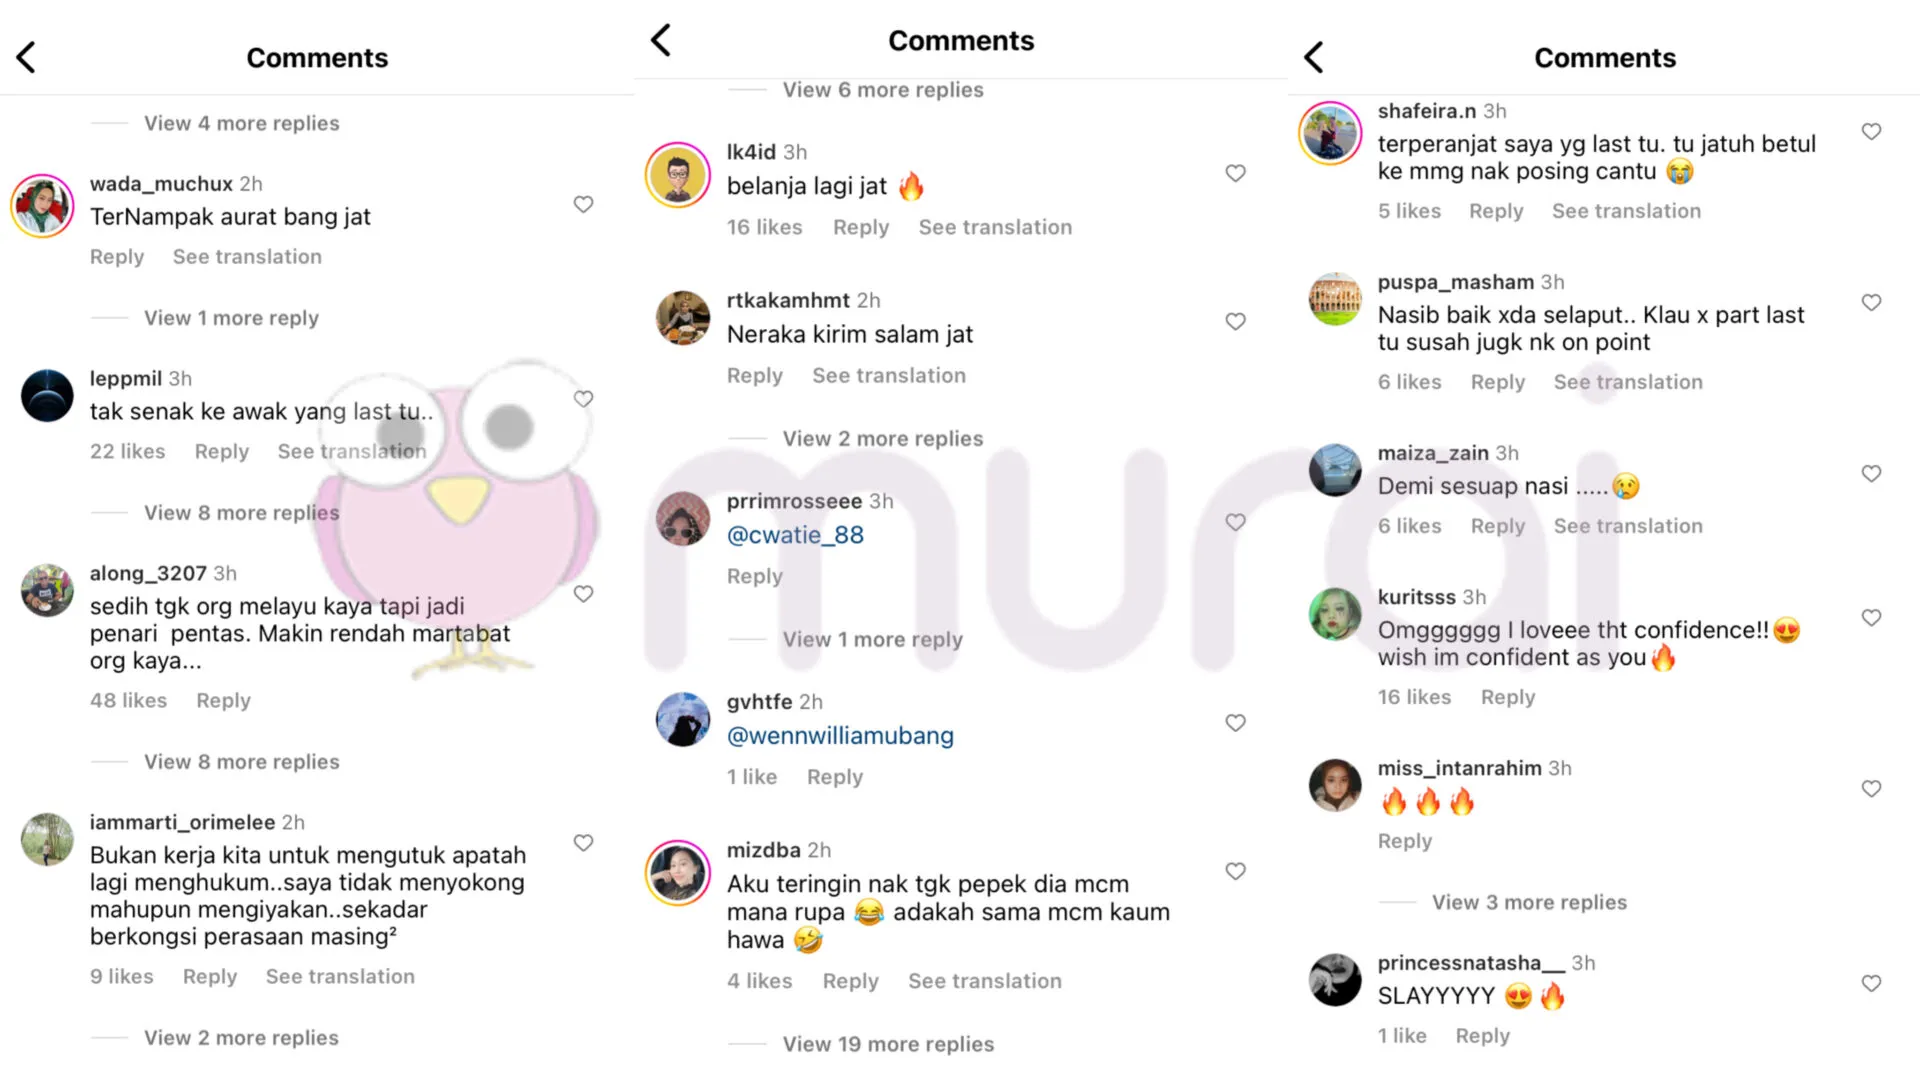Expand "View 19 more replies" under mizdba
This screenshot has width=1920, height=1068.
pyautogui.click(x=888, y=1044)
